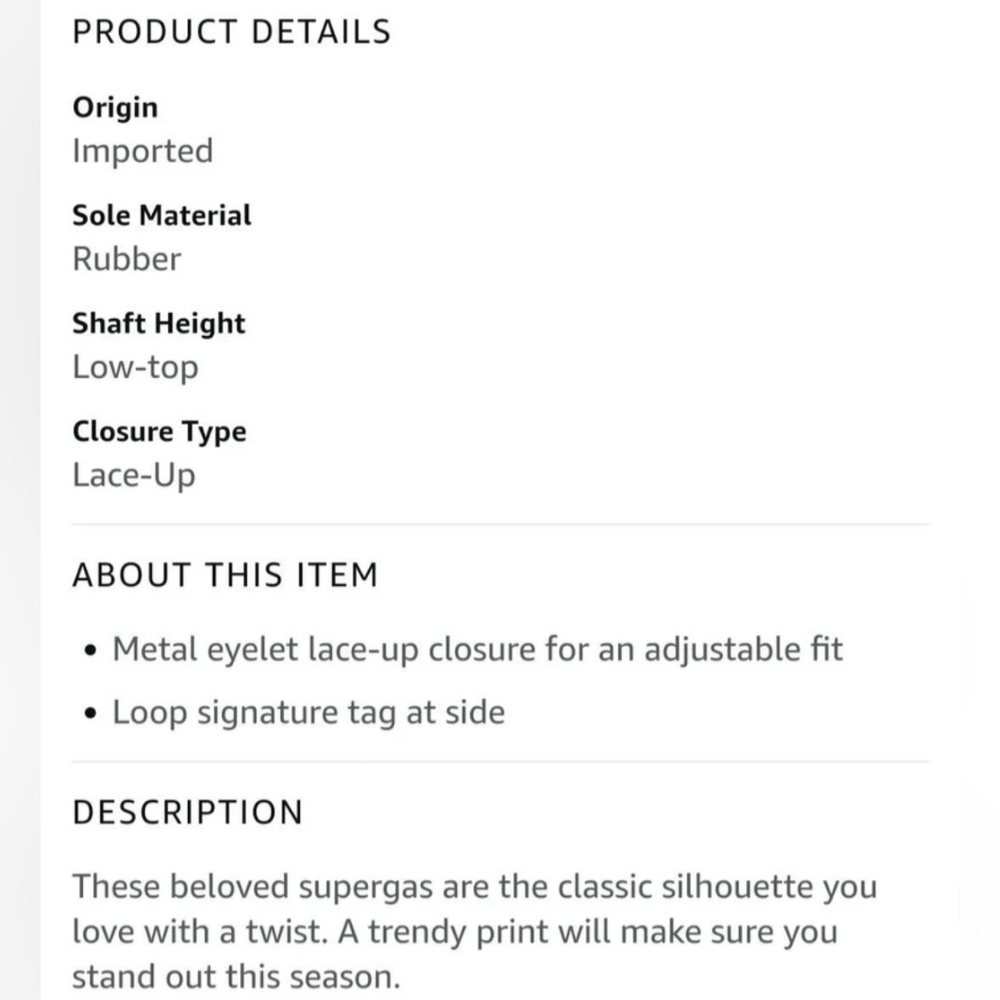
Task: Click the Origin label
Action: click(x=115, y=107)
